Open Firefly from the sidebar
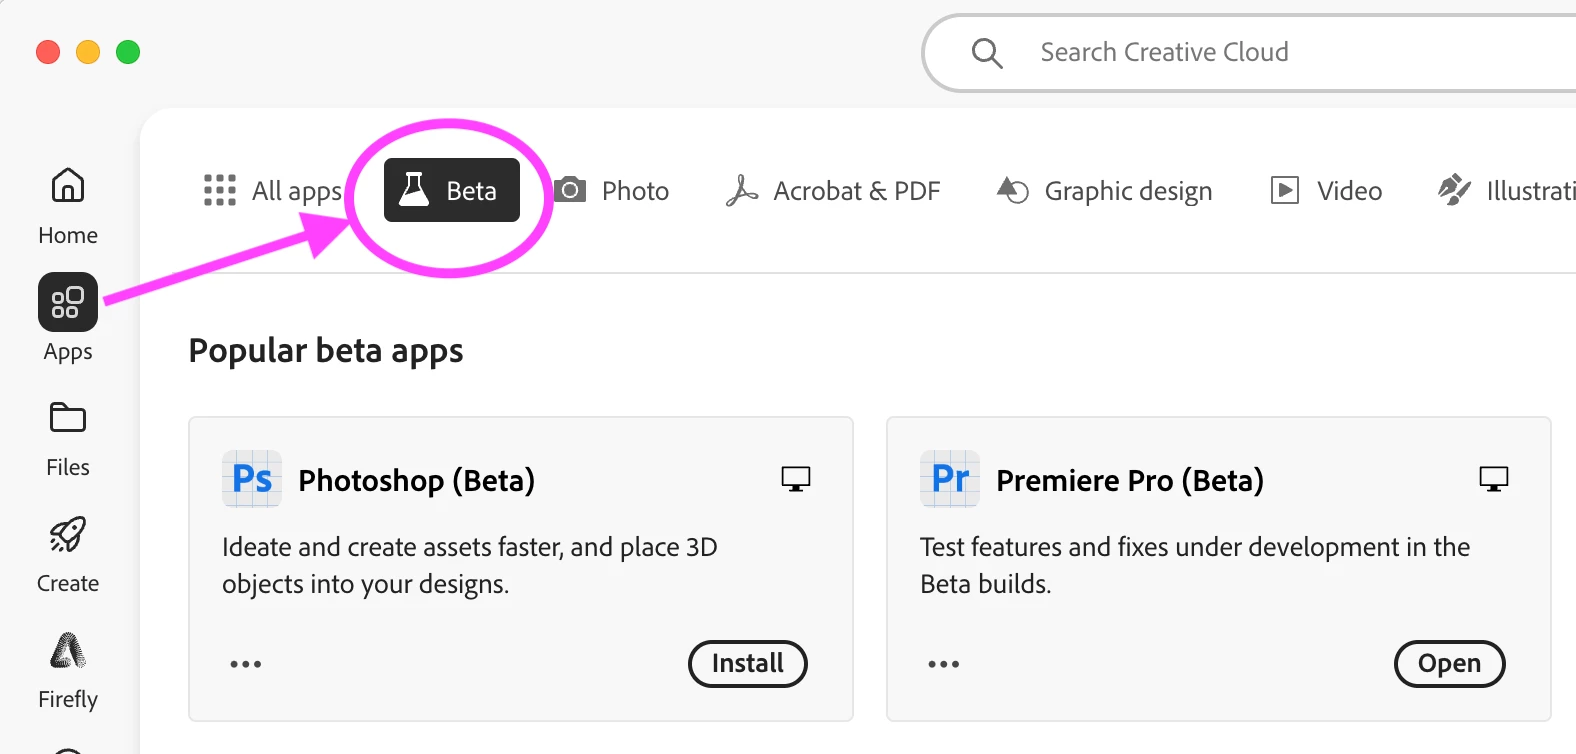Screen dimensions: 1576x754 pos(68,652)
